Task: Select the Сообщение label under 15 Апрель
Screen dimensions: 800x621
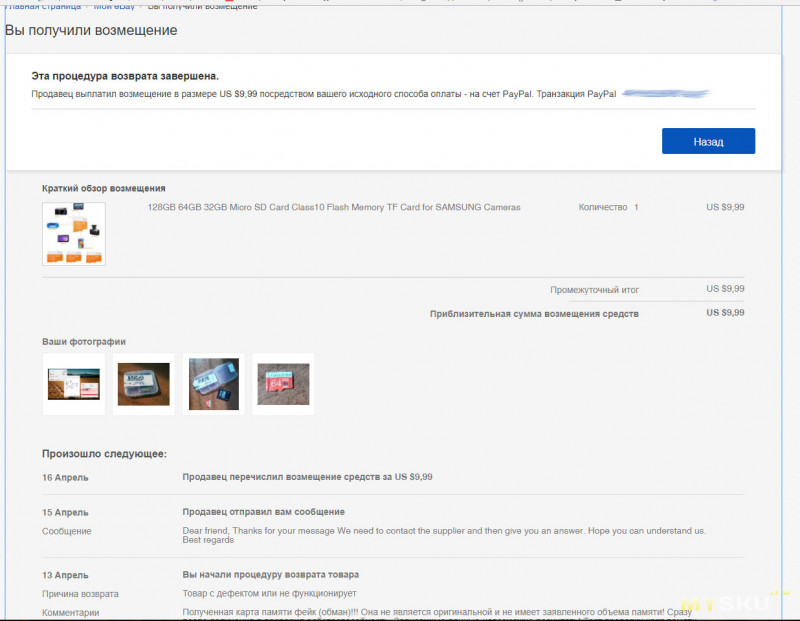Action: tap(66, 531)
